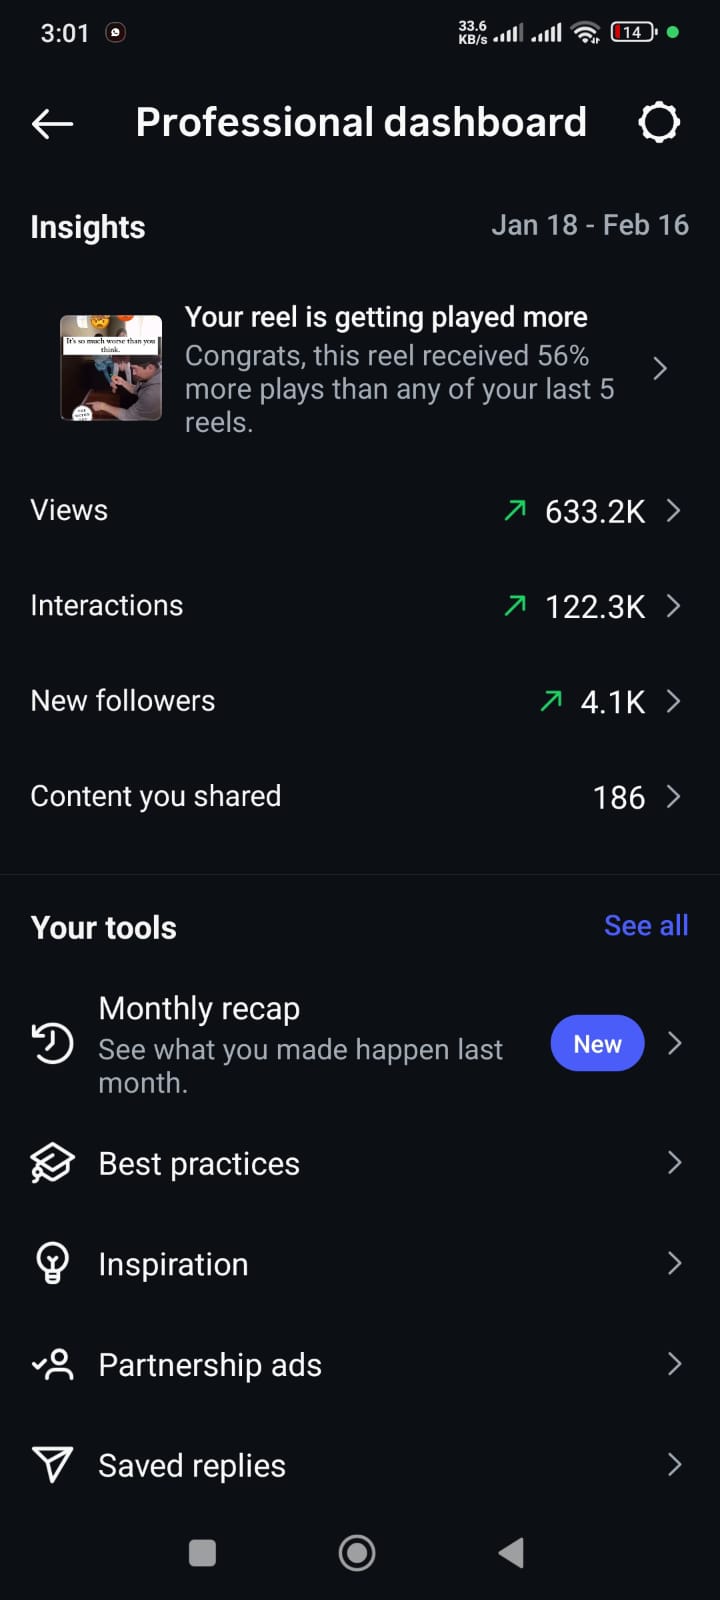Tap the Inspiration lightbulb icon
The height and width of the screenshot is (1600, 720).
pyautogui.click(x=52, y=1263)
